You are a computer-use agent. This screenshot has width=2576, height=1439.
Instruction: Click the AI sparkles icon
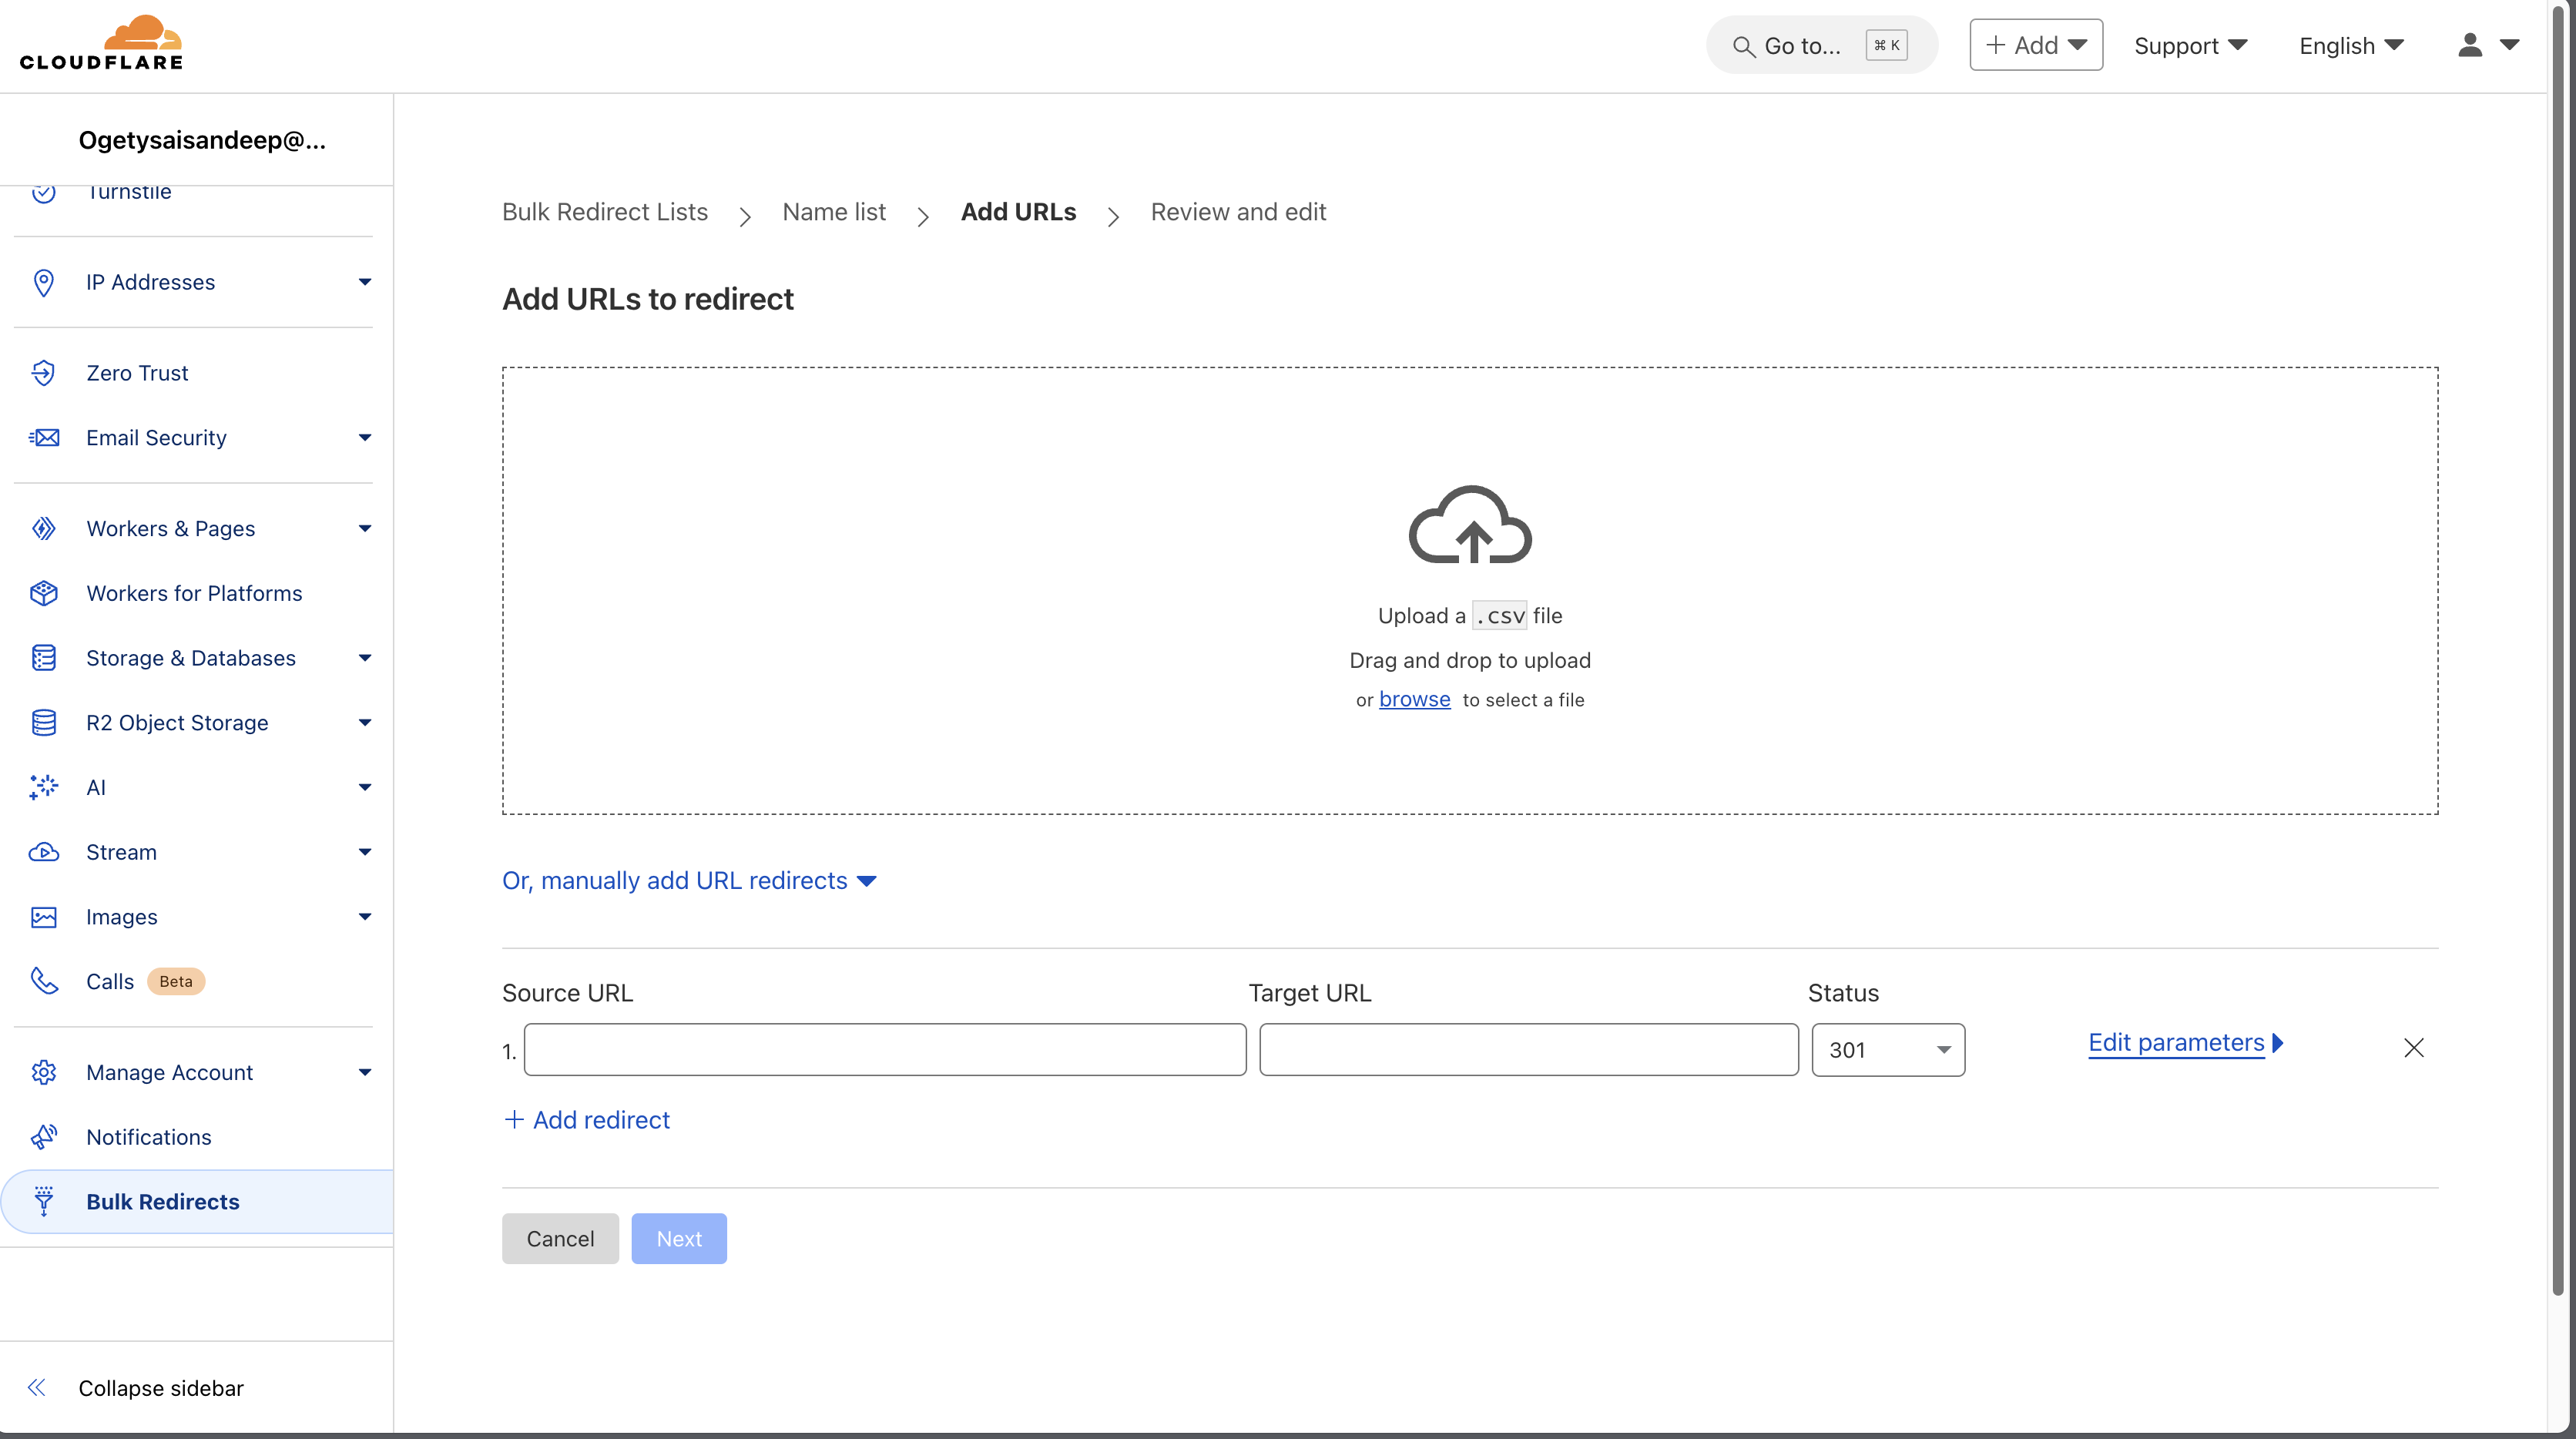click(43, 788)
